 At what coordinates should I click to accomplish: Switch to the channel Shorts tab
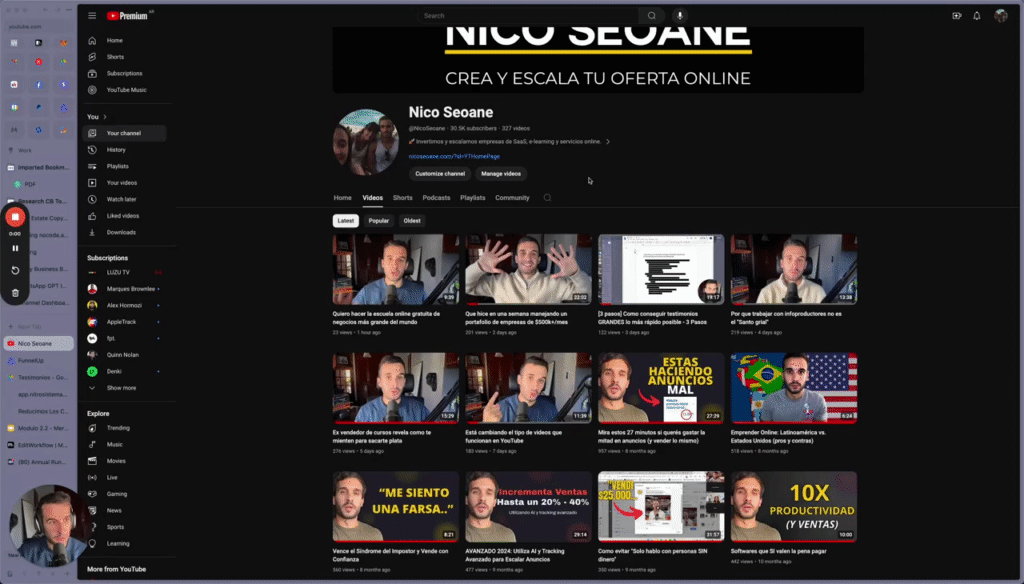402,198
